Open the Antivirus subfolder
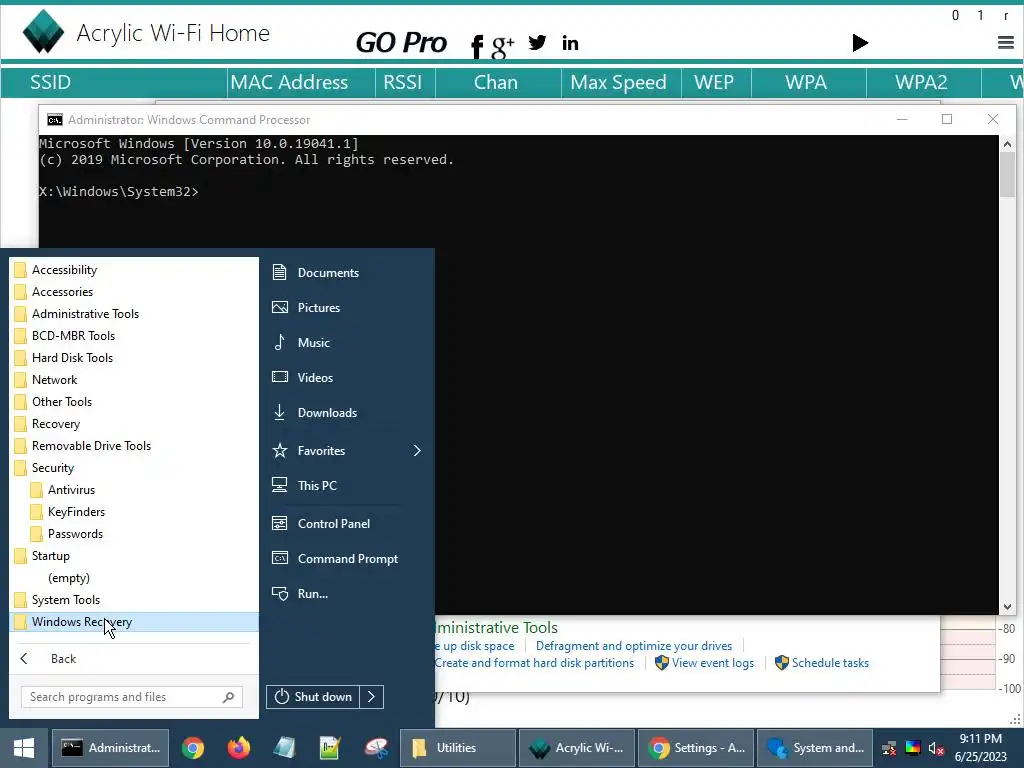This screenshot has width=1024, height=768. click(x=134, y=490)
